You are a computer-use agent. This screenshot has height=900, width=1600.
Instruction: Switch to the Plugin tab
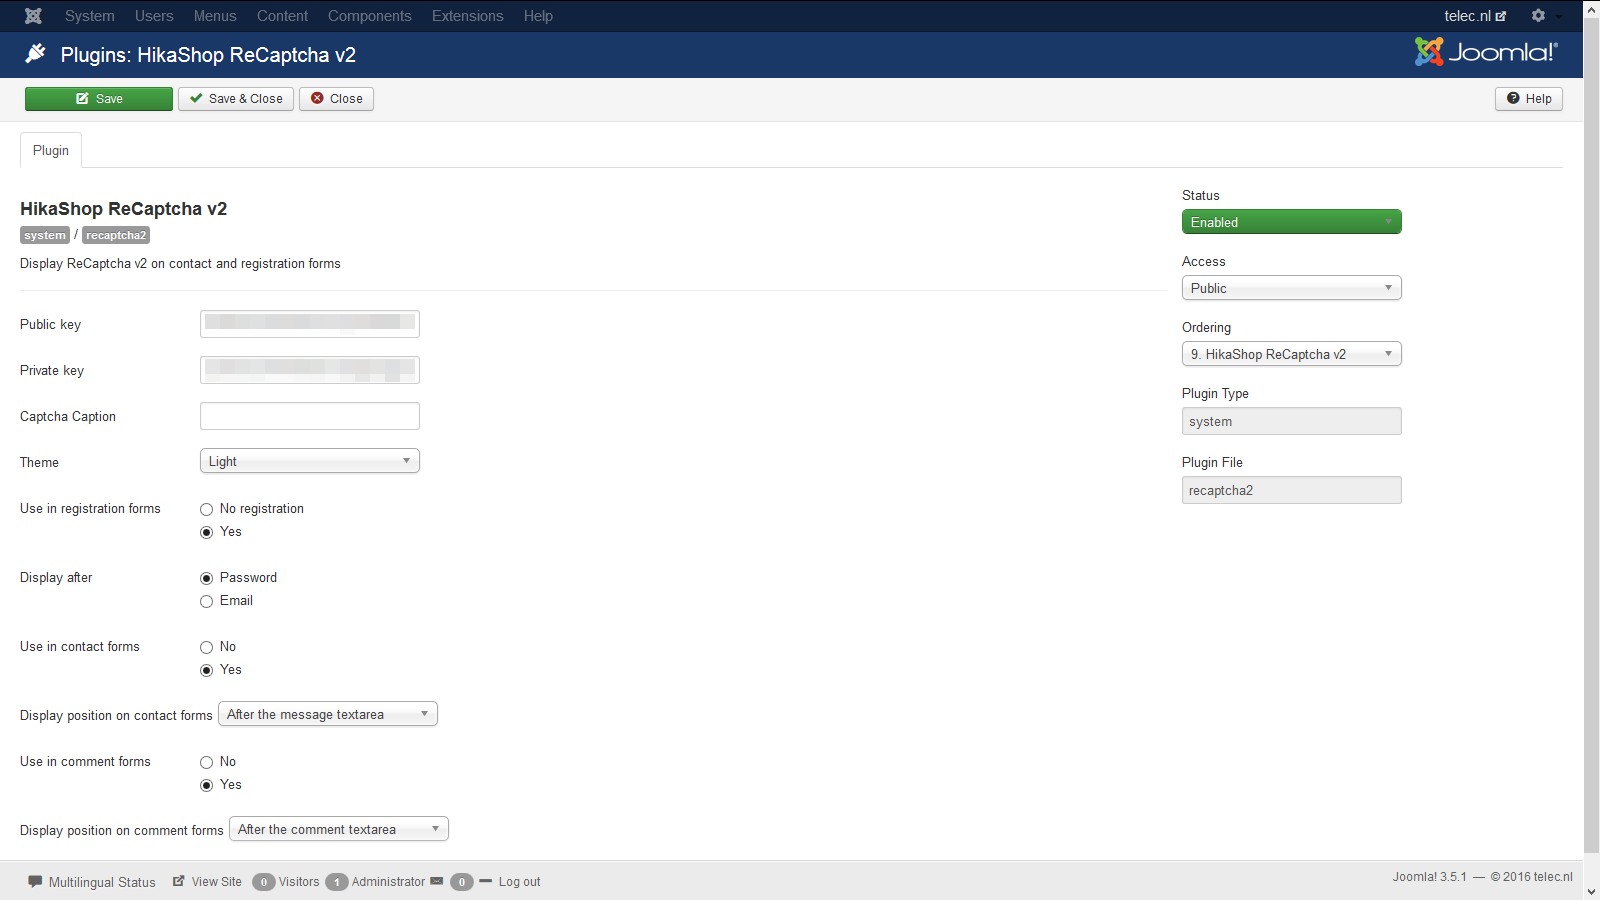pyautogui.click(x=51, y=150)
